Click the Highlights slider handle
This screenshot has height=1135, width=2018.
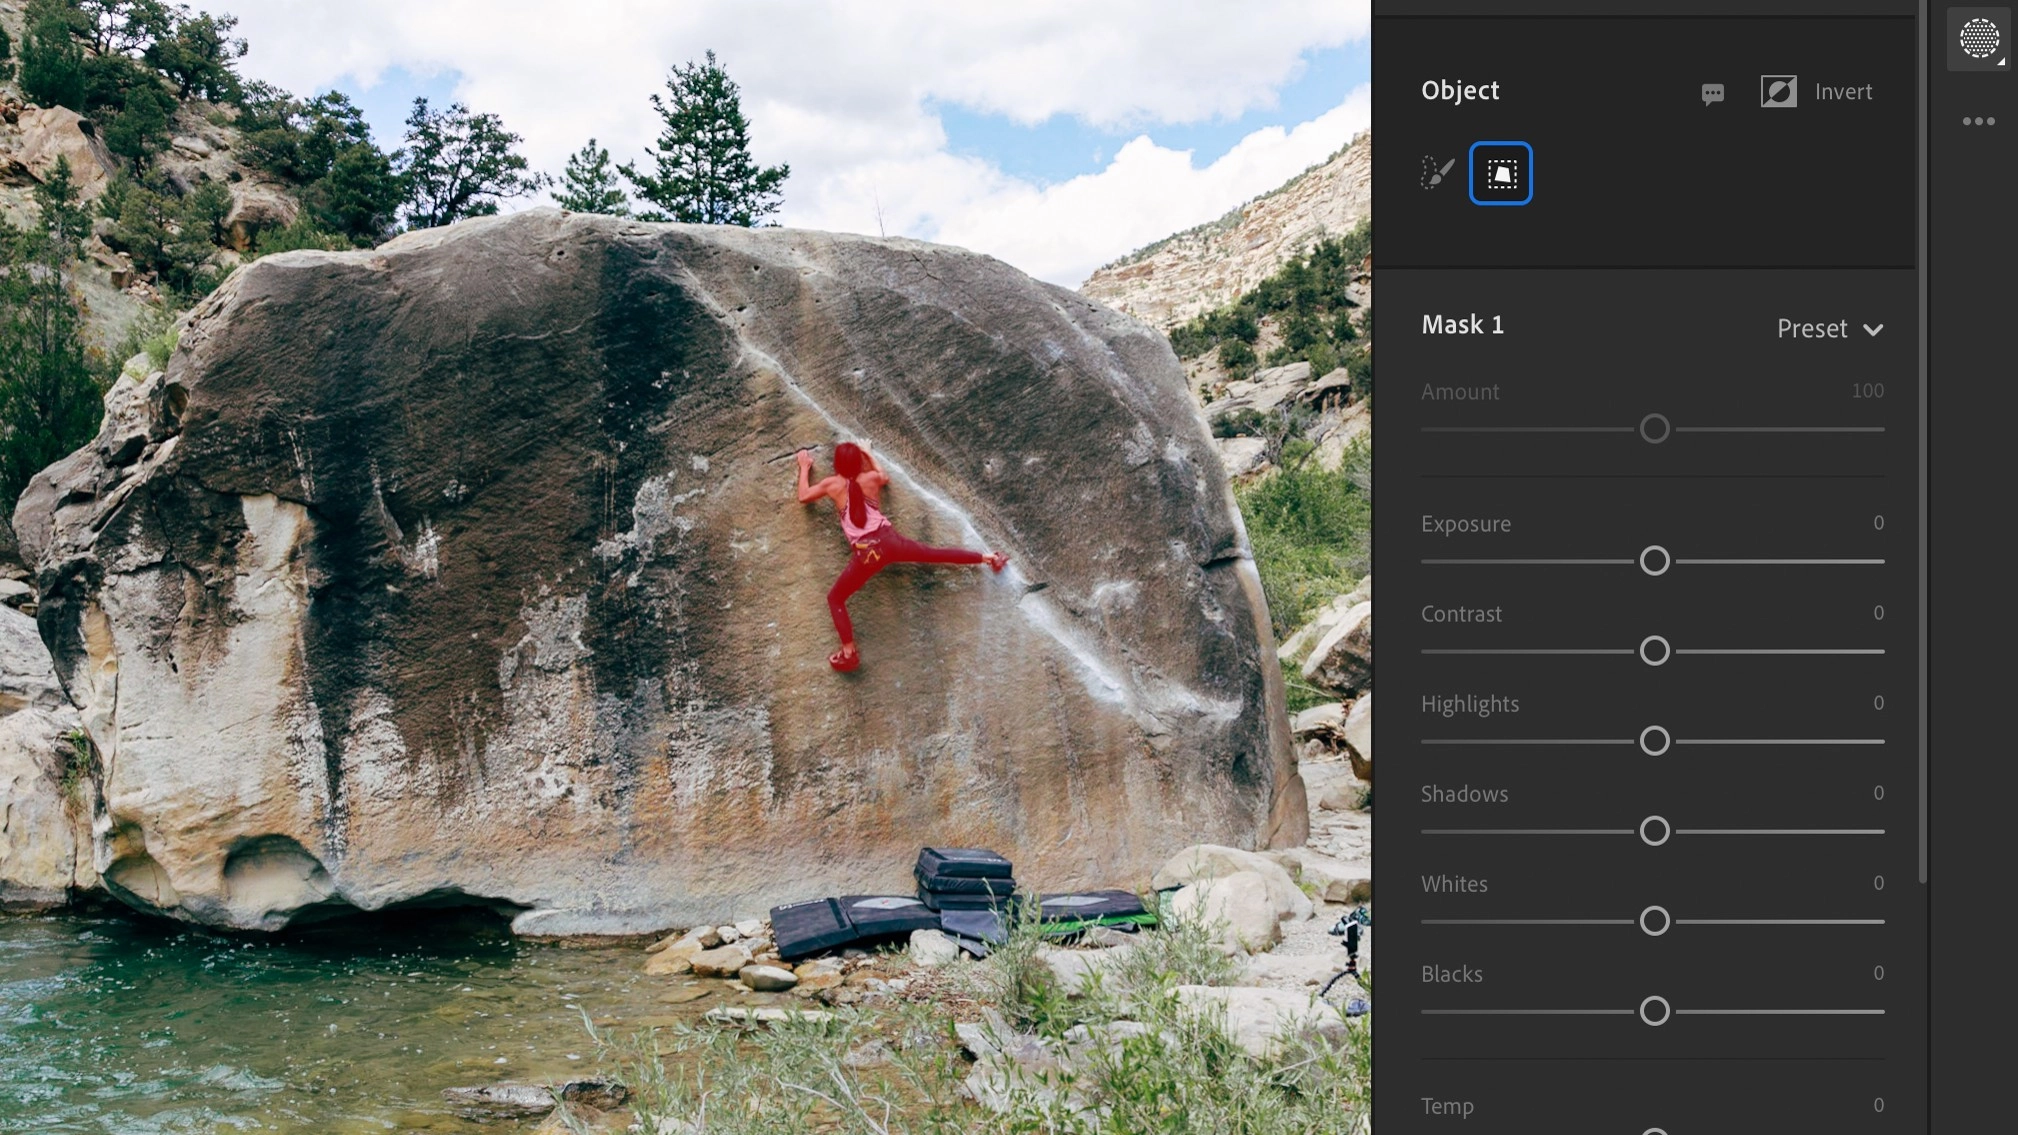1655,741
